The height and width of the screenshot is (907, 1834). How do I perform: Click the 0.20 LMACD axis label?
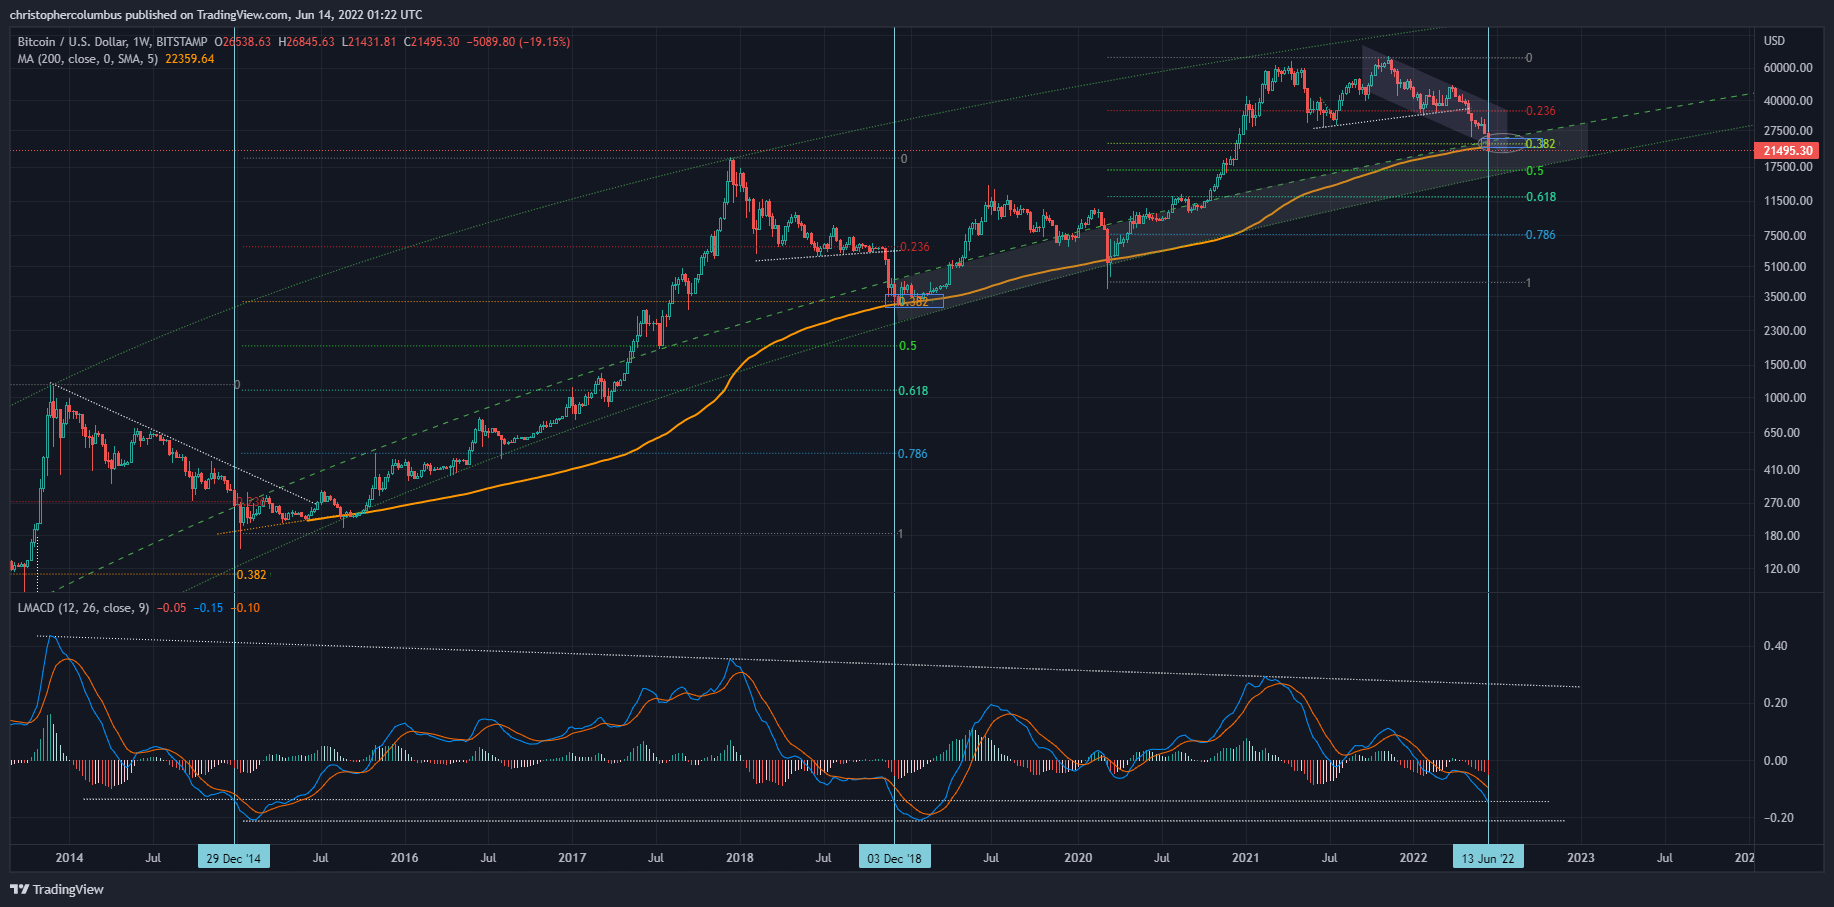pyautogui.click(x=1775, y=703)
